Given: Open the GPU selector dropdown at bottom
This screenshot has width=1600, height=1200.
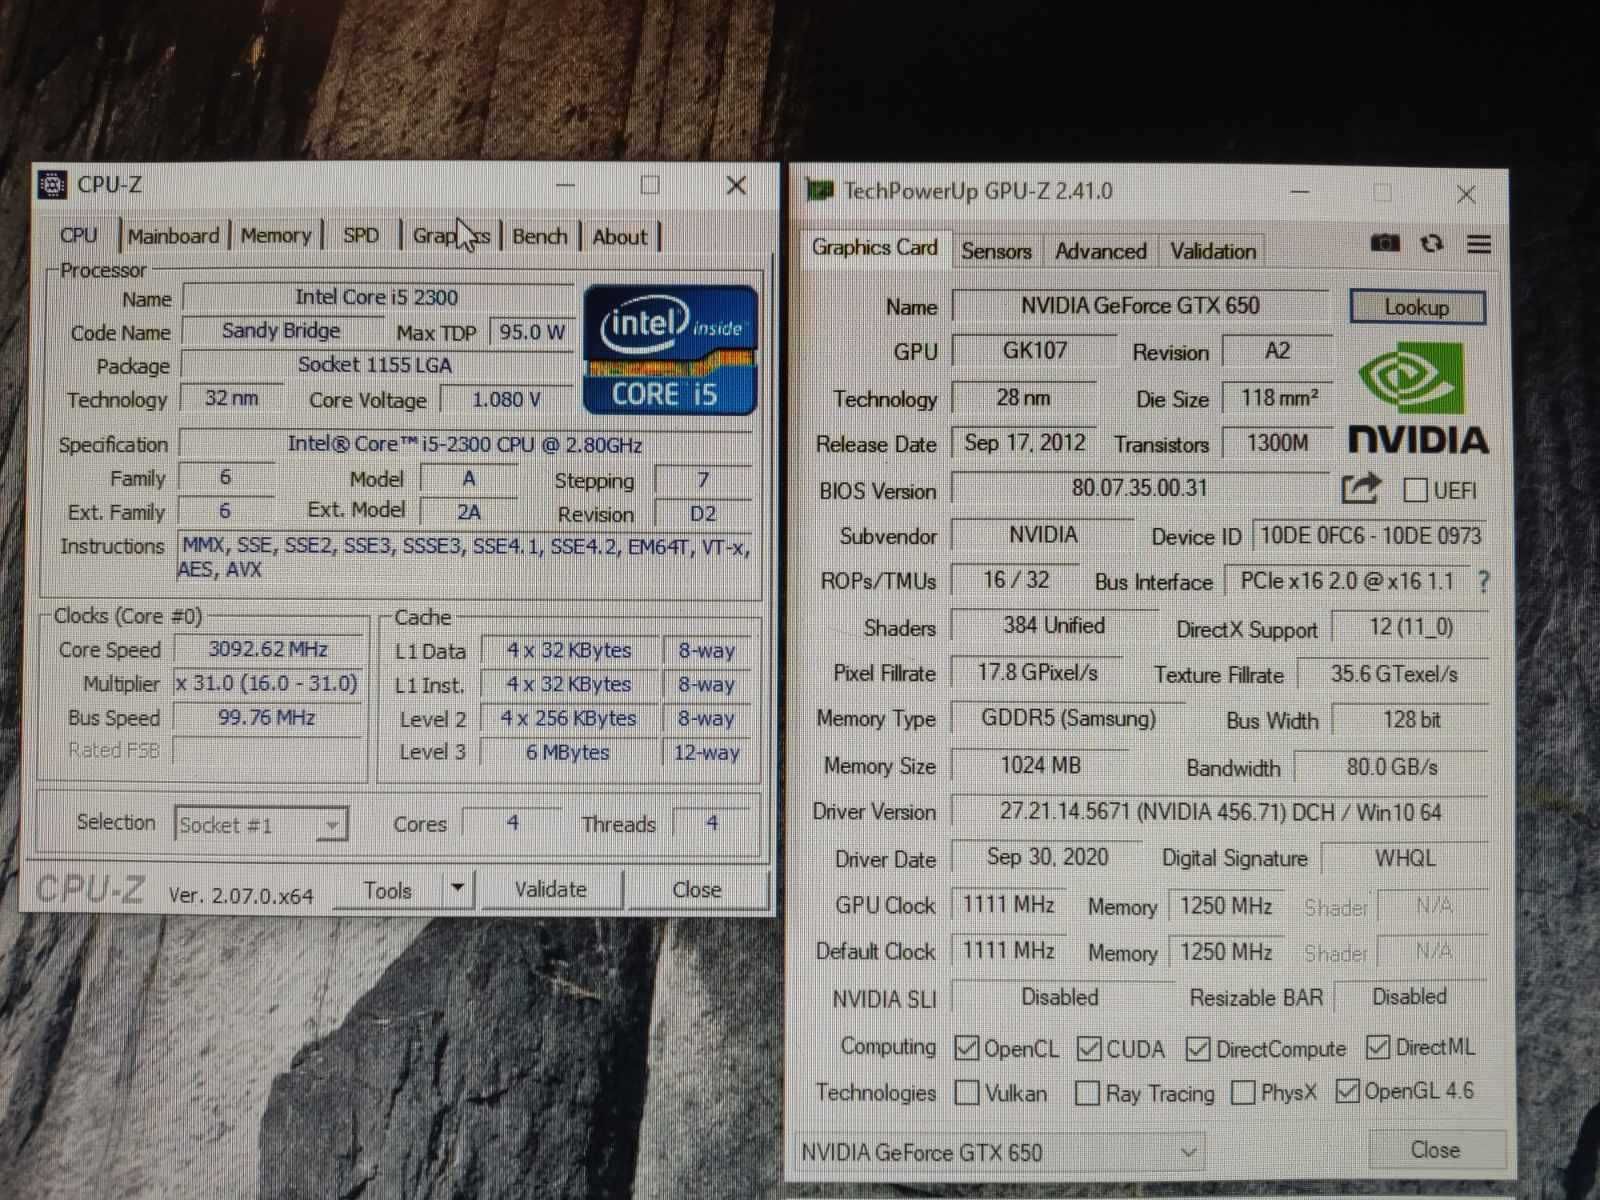Looking at the screenshot, I should click(x=1000, y=1152).
